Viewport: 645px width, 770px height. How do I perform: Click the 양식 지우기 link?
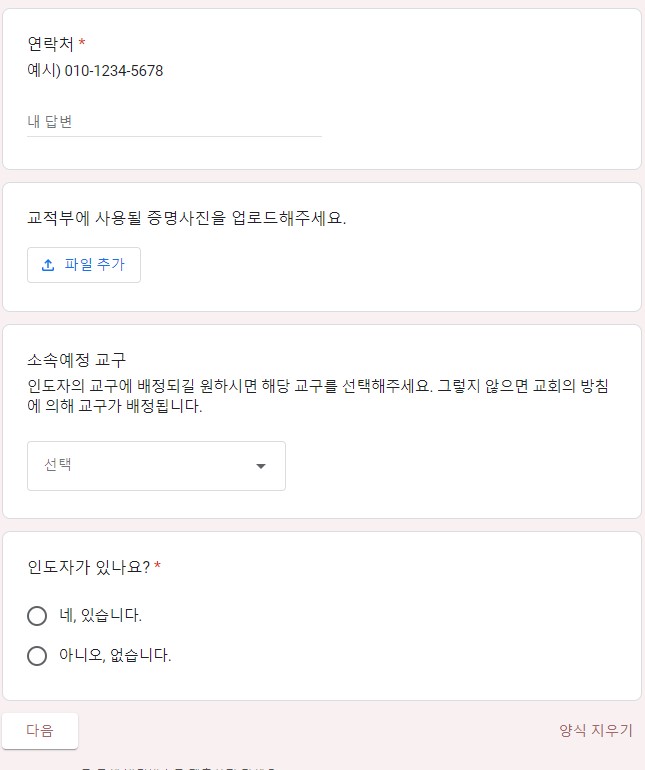(x=595, y=730)
